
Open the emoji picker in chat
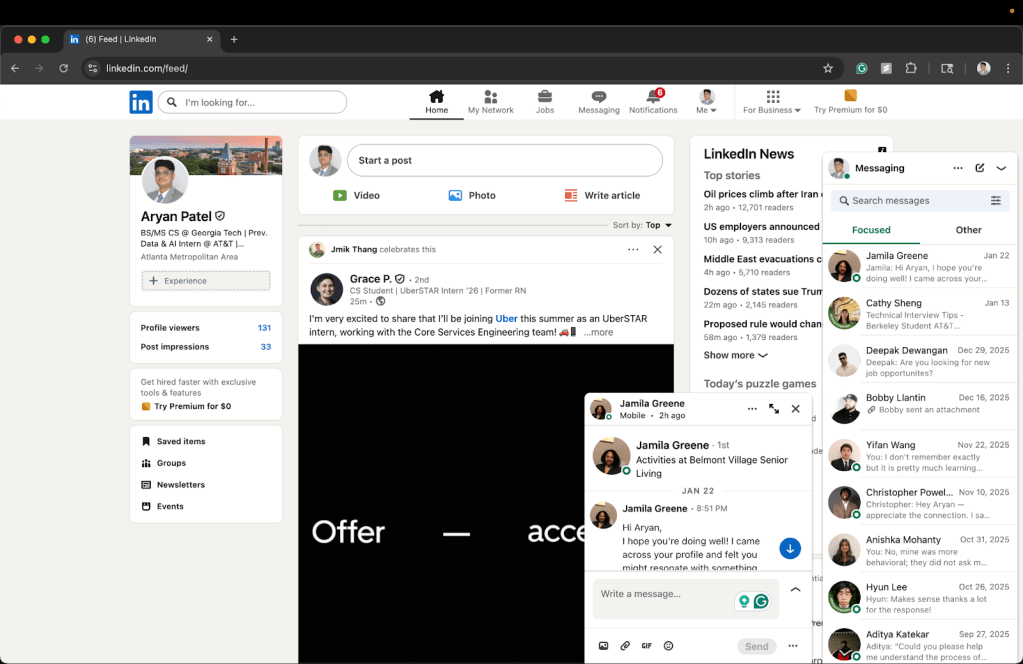668,646
